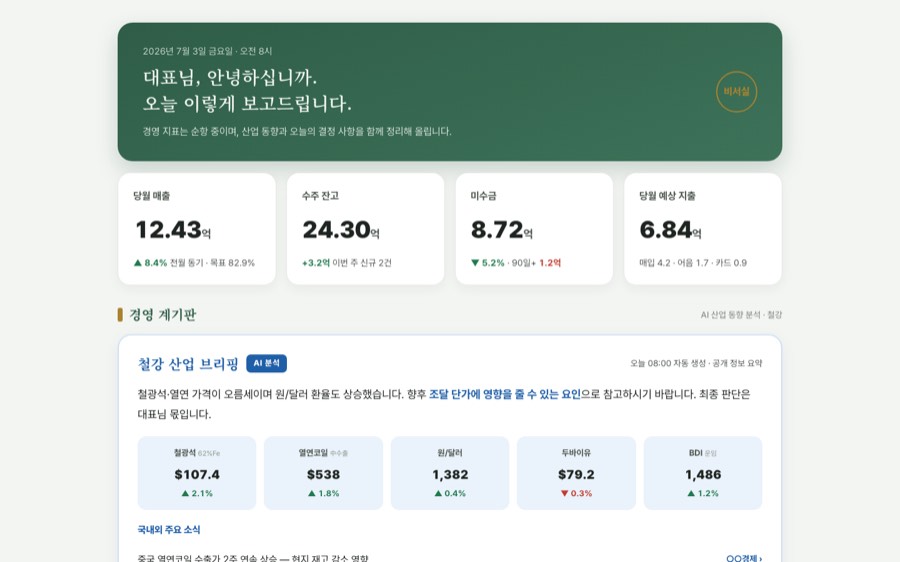This screenshot has width=900, height=562.
Task: Click the round 비서실 badge in the green banner
Action: [736, 92]
